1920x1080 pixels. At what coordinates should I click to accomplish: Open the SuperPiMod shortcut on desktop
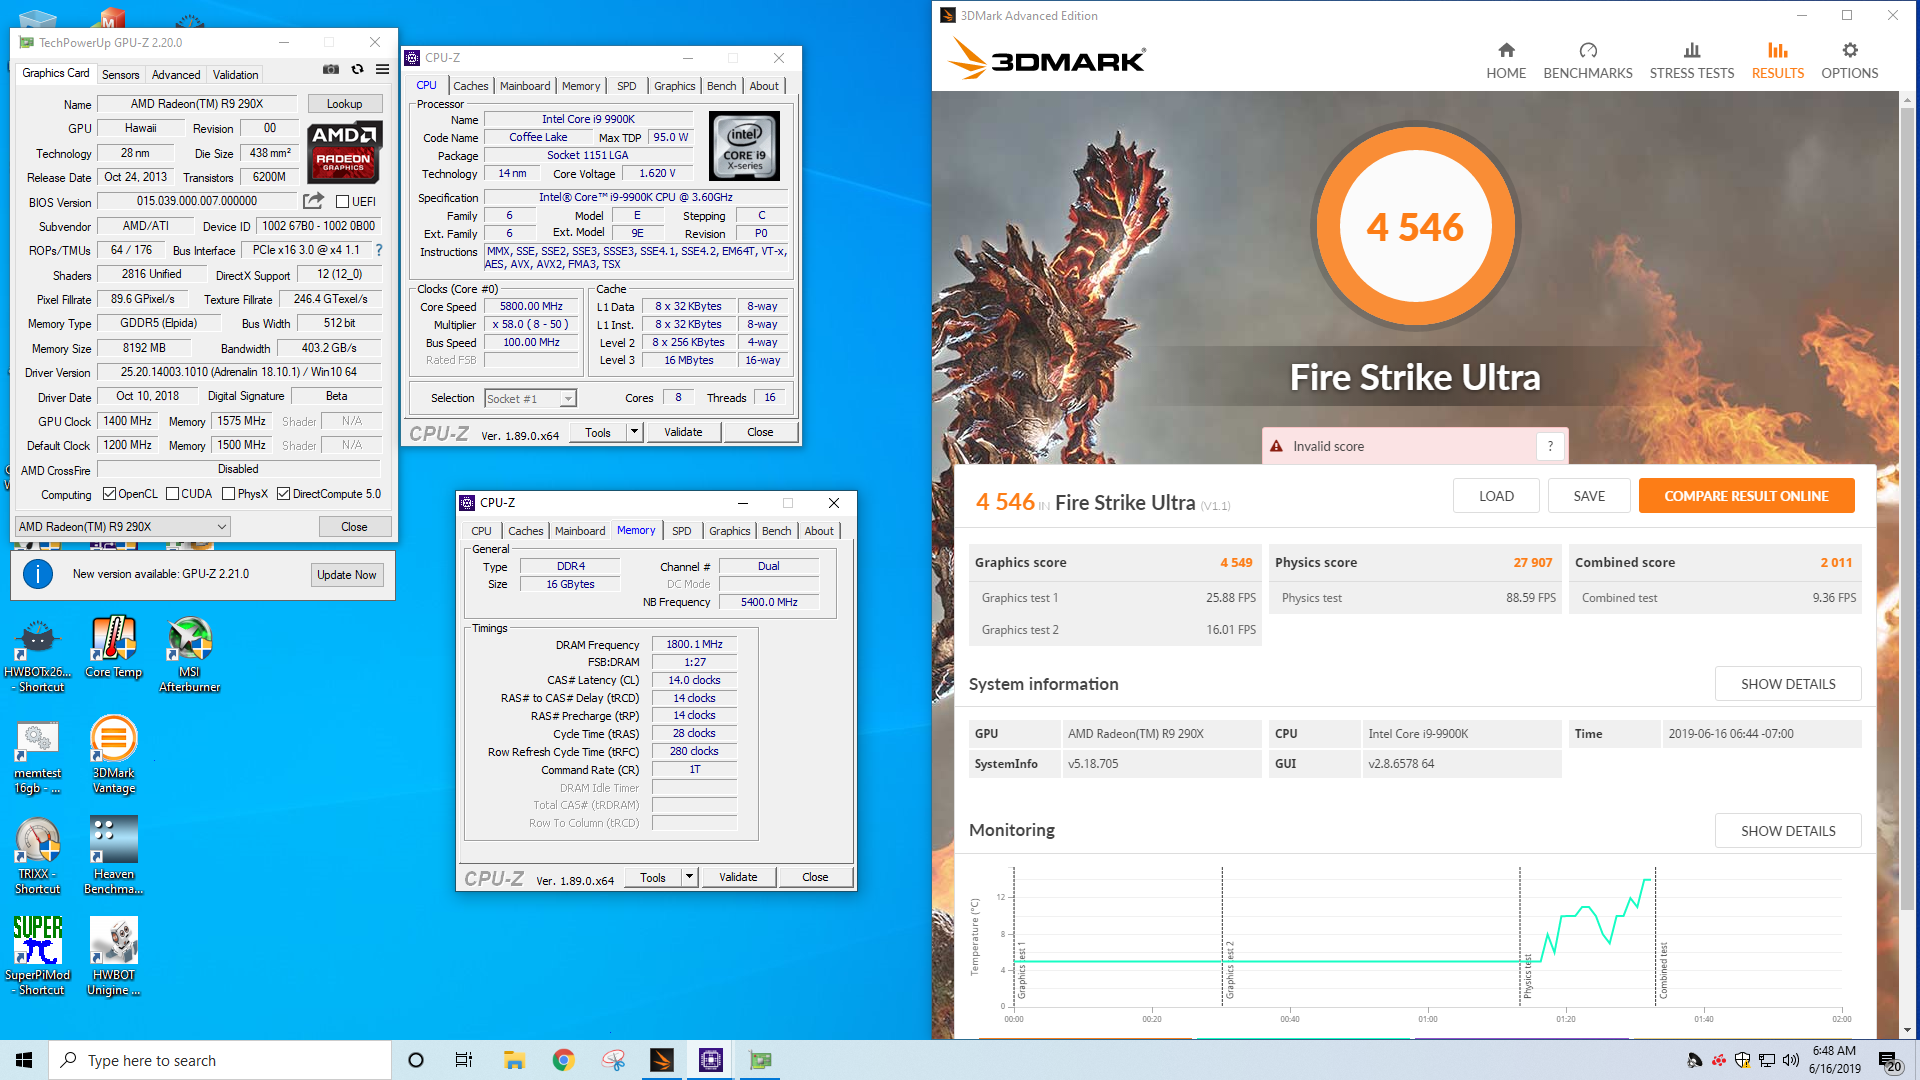[x=38, y=957]
